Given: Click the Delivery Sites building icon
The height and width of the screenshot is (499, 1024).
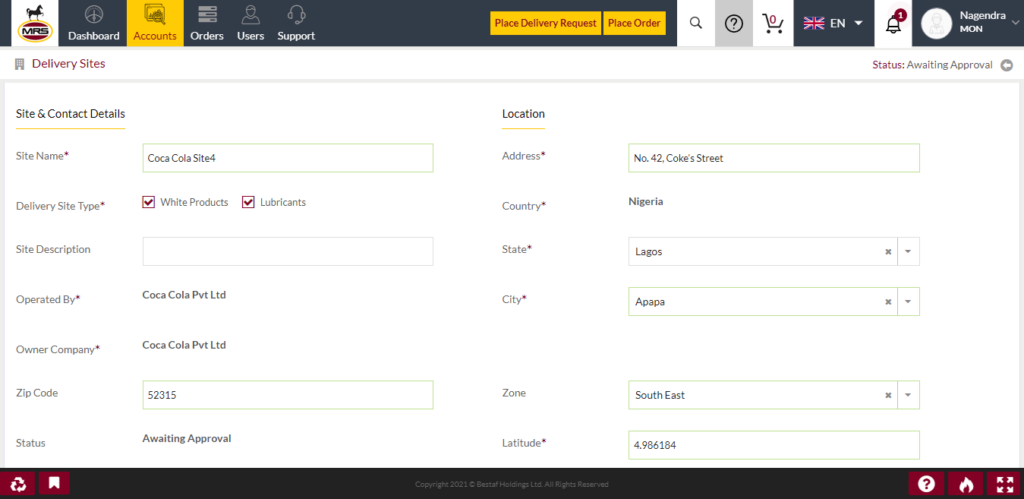Looking at the screenshot, I should pyautogui.click(x=20, y=64).
